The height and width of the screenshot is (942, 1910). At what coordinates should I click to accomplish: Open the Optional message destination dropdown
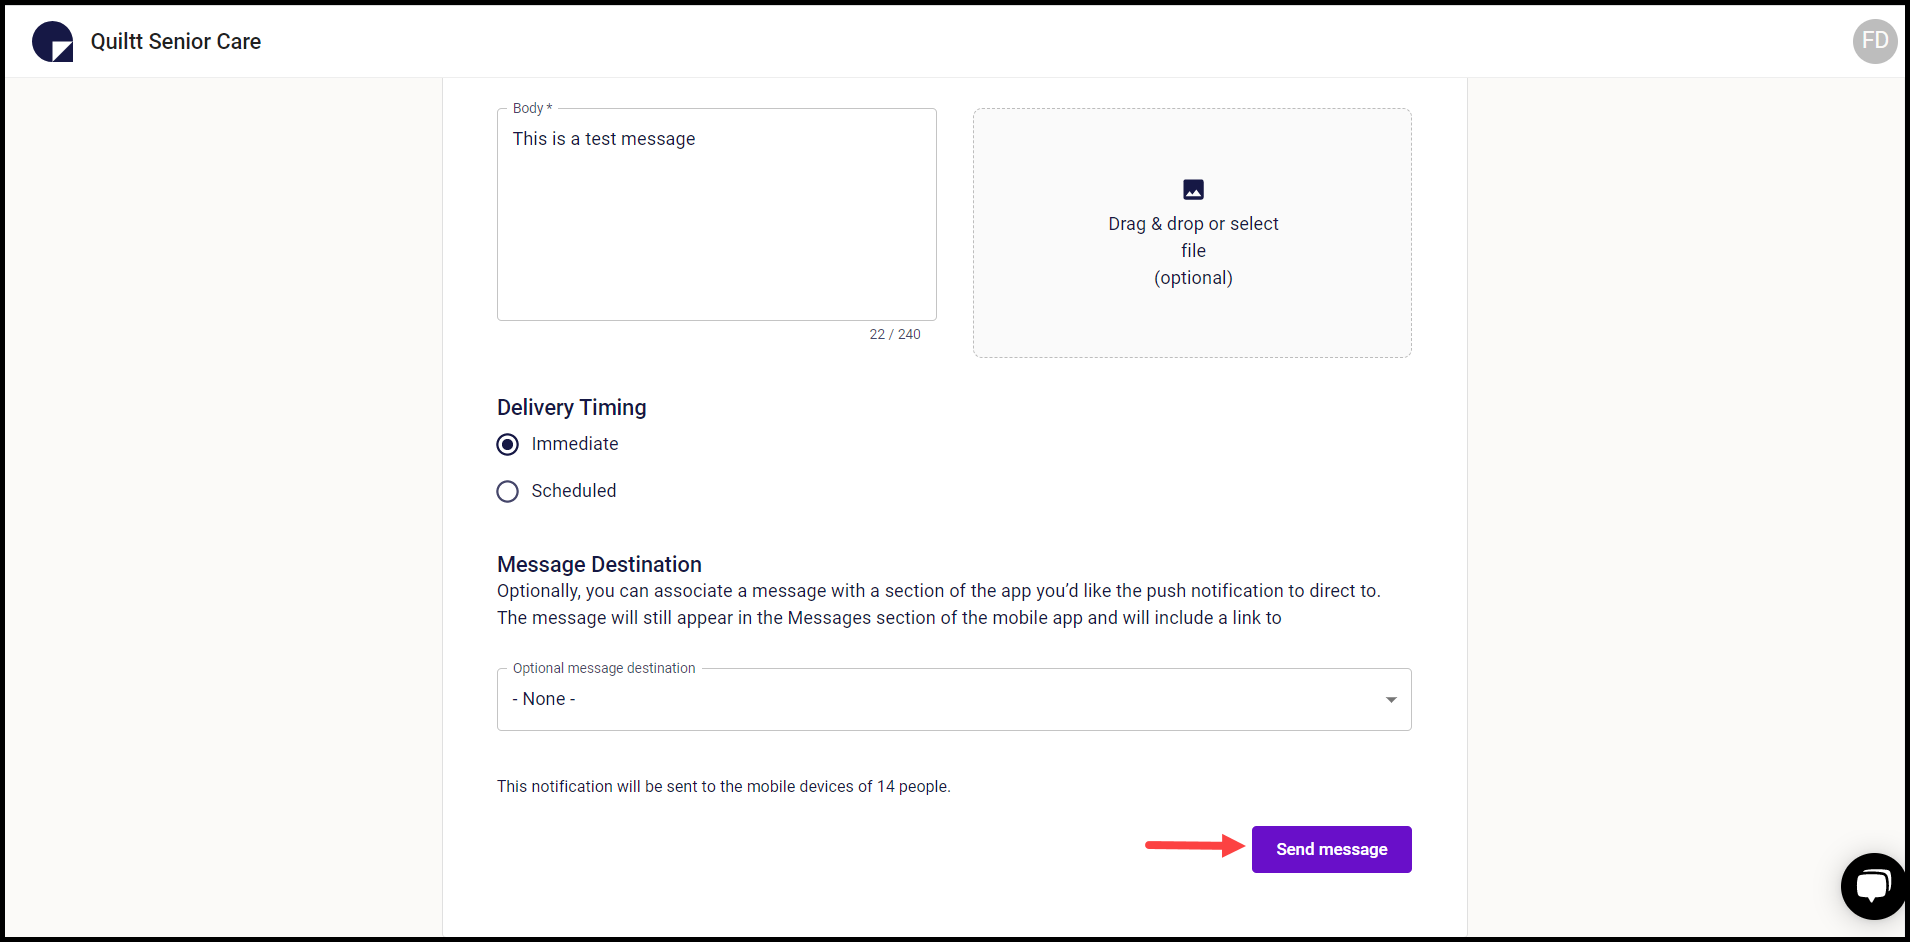(954, 699)
